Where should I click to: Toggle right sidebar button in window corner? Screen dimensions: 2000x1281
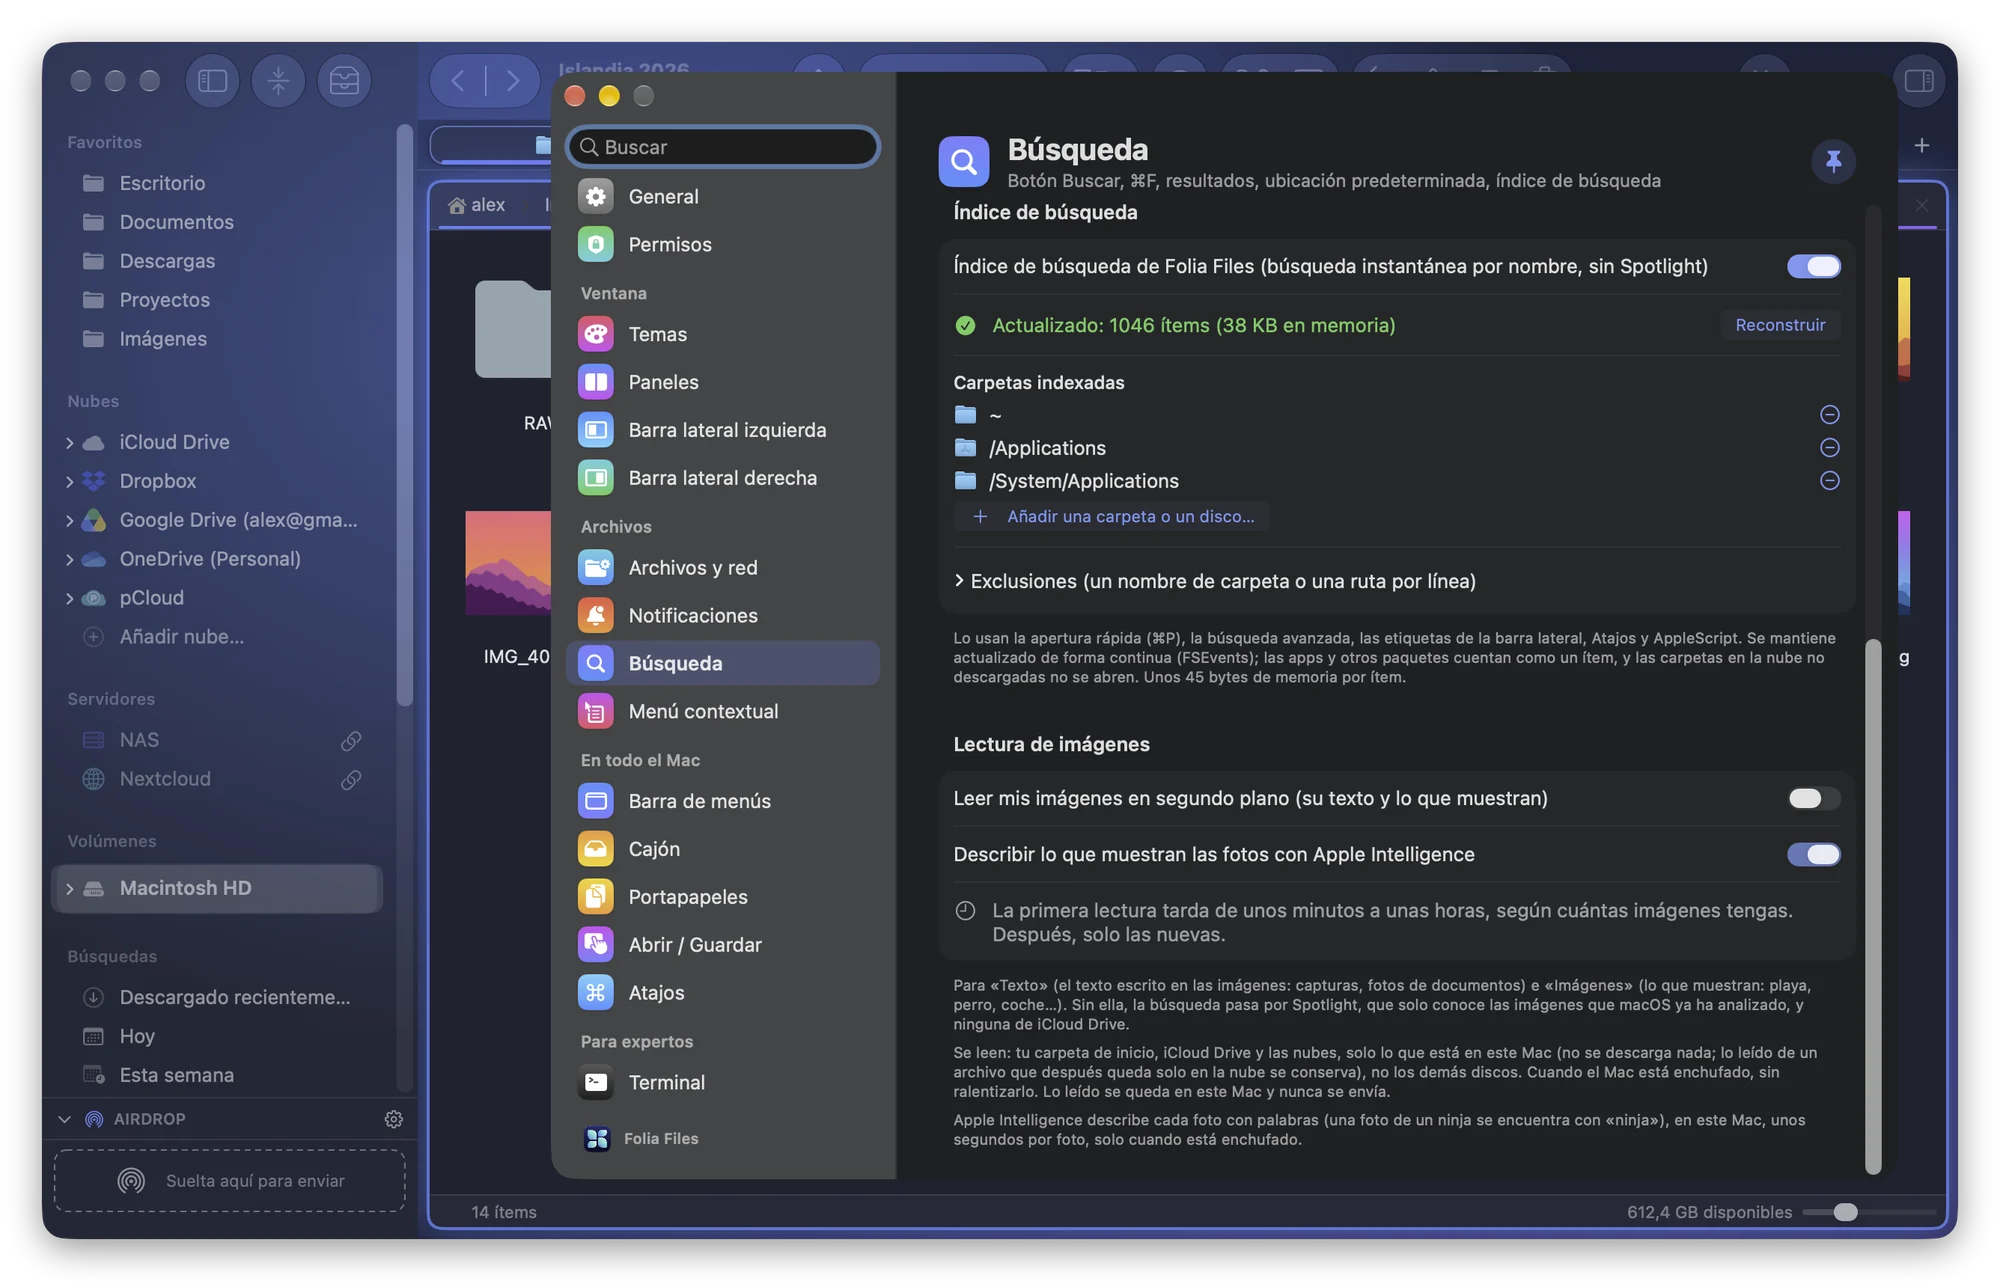point(1919,81)
